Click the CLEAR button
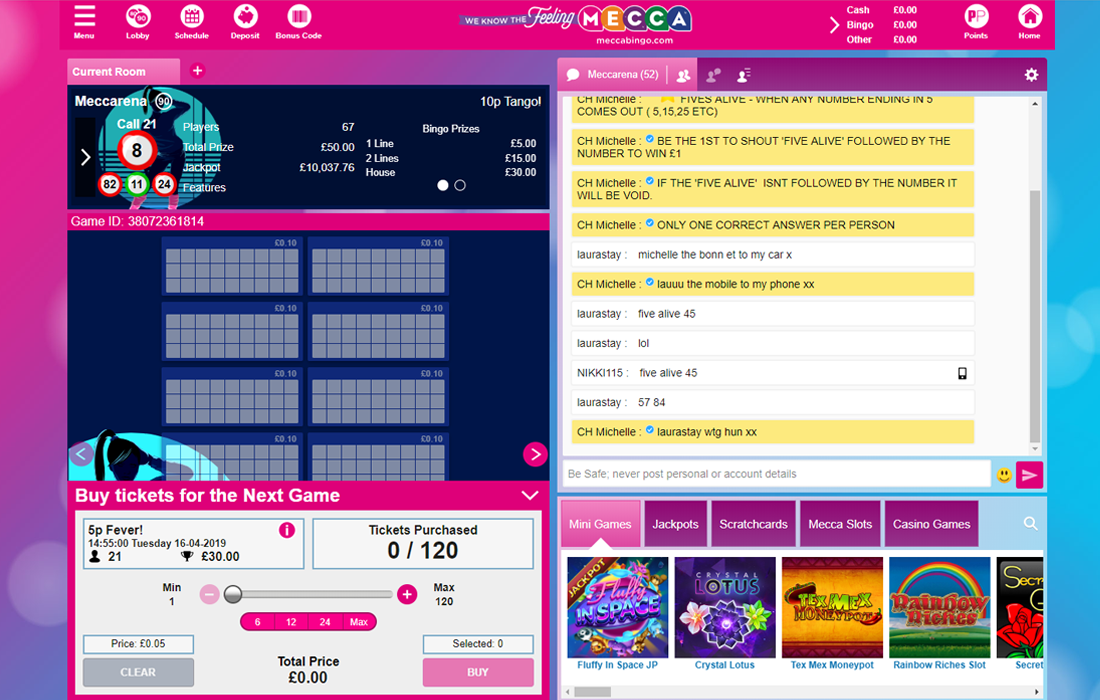The image size is (1100, 700). tap(138, 672)
